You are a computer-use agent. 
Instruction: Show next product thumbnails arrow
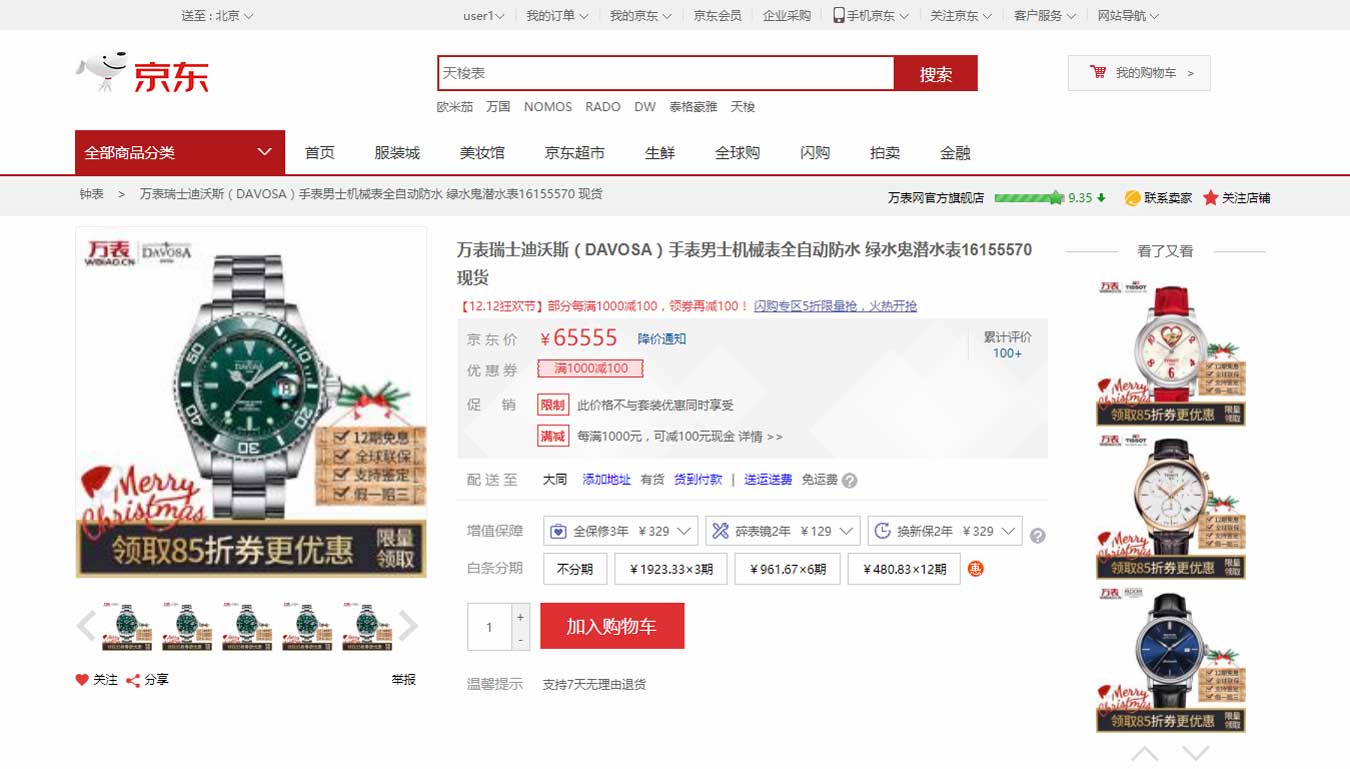point(408,627)
